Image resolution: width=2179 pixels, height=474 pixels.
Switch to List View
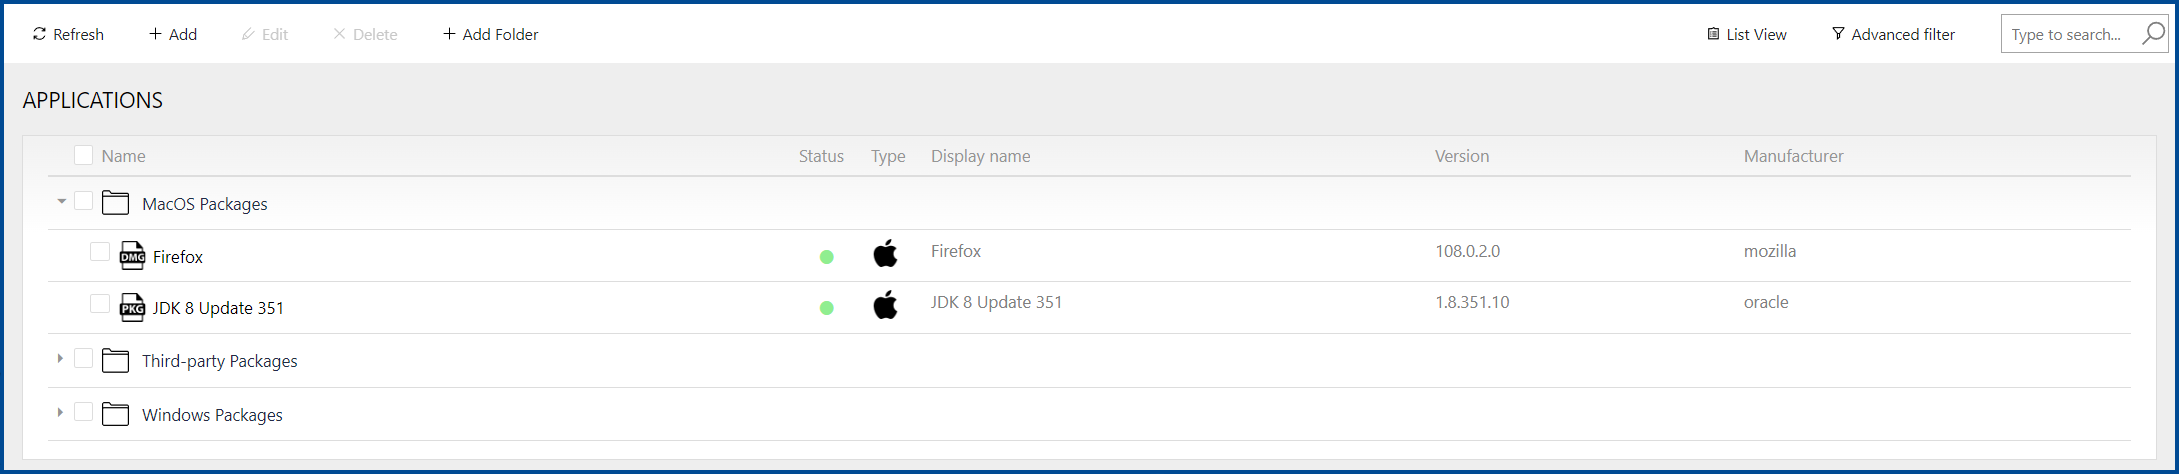click(1746, 34)
